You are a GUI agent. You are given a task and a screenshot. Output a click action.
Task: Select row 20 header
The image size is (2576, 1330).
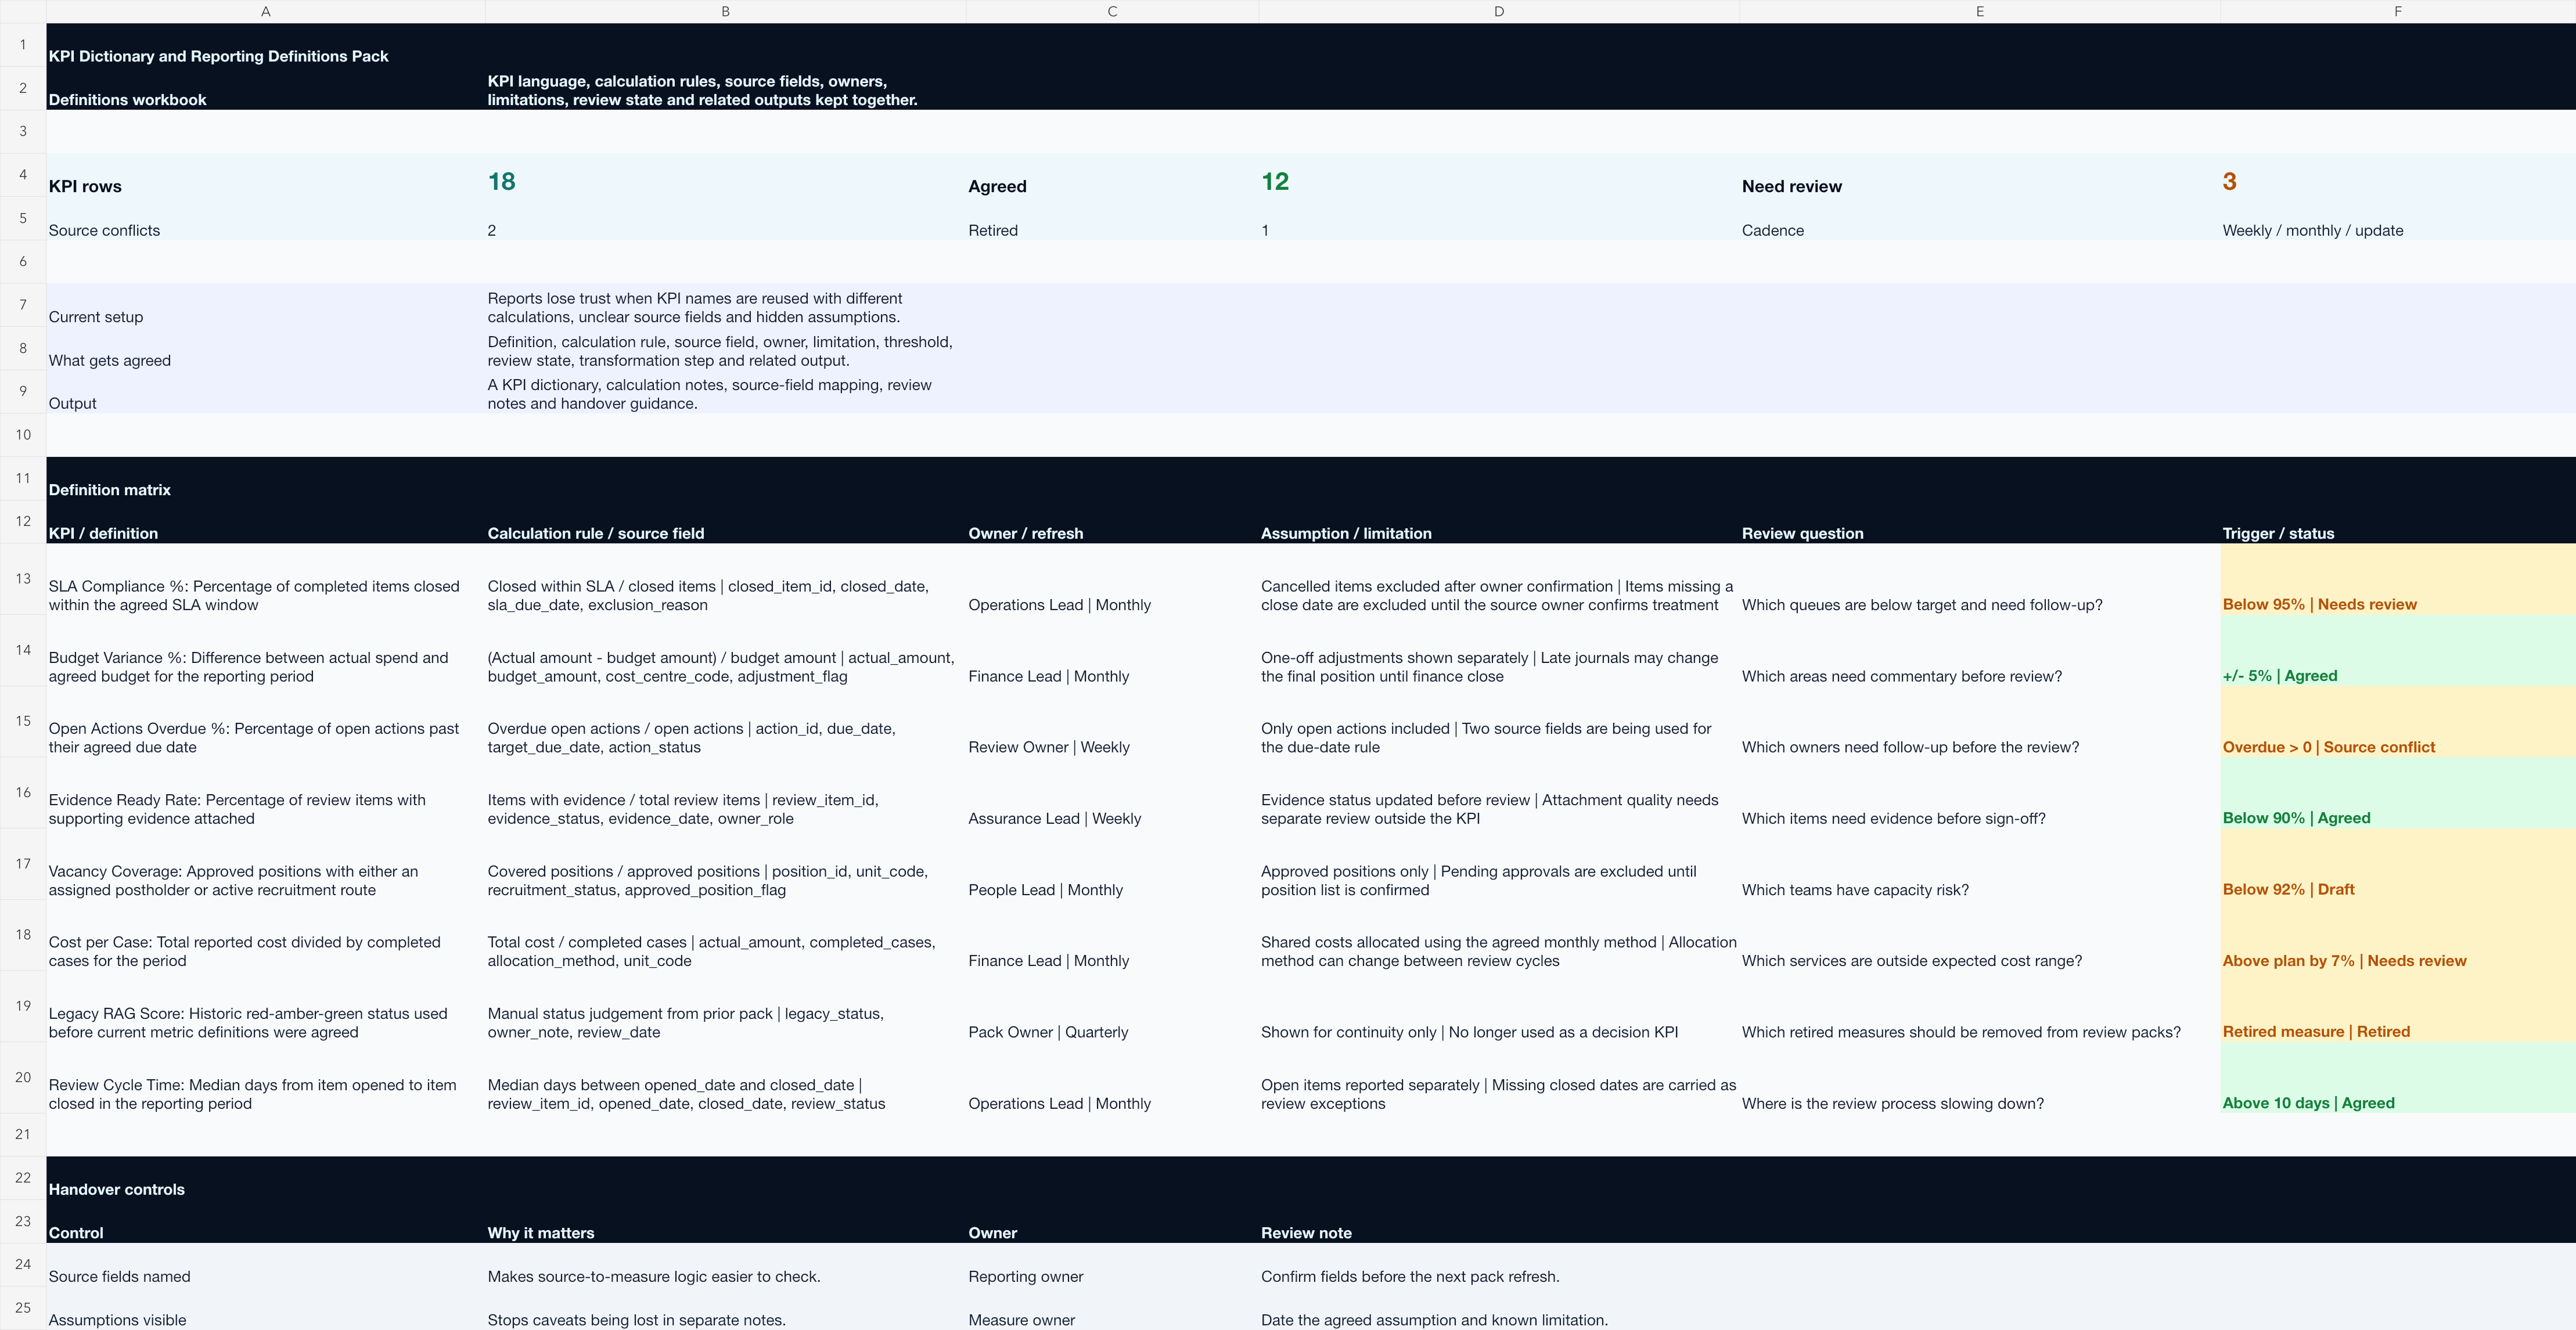click(x=23, y=1077)
